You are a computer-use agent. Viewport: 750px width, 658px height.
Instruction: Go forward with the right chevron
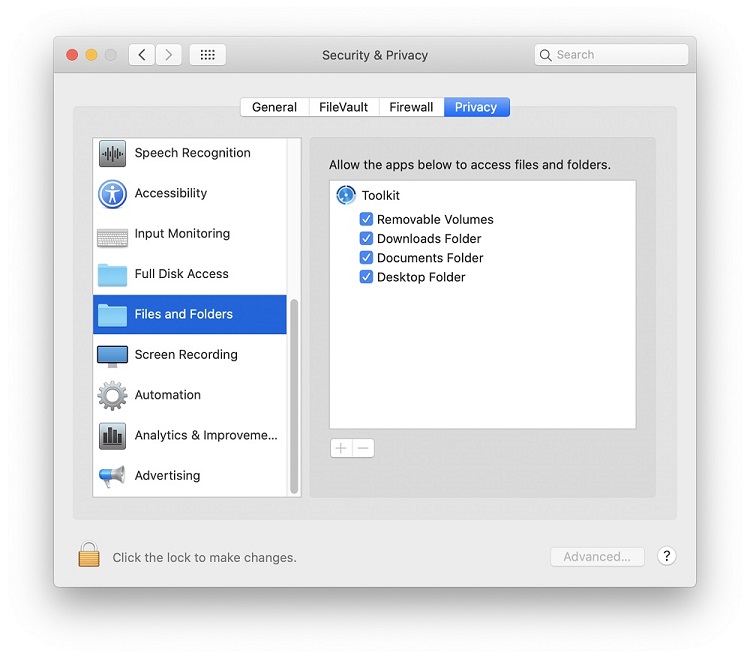(168, 55)
